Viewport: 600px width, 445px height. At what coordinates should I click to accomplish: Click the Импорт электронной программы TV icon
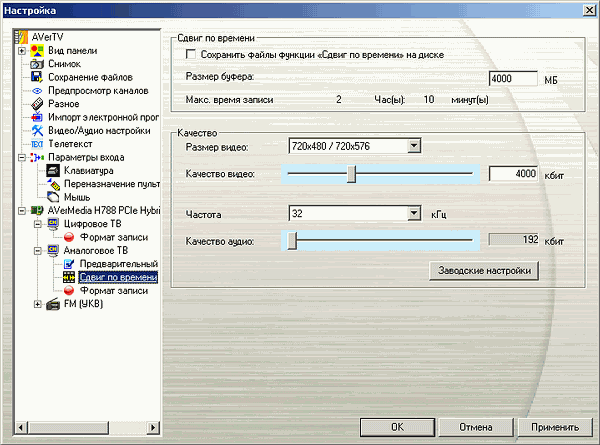coord(37,117)
